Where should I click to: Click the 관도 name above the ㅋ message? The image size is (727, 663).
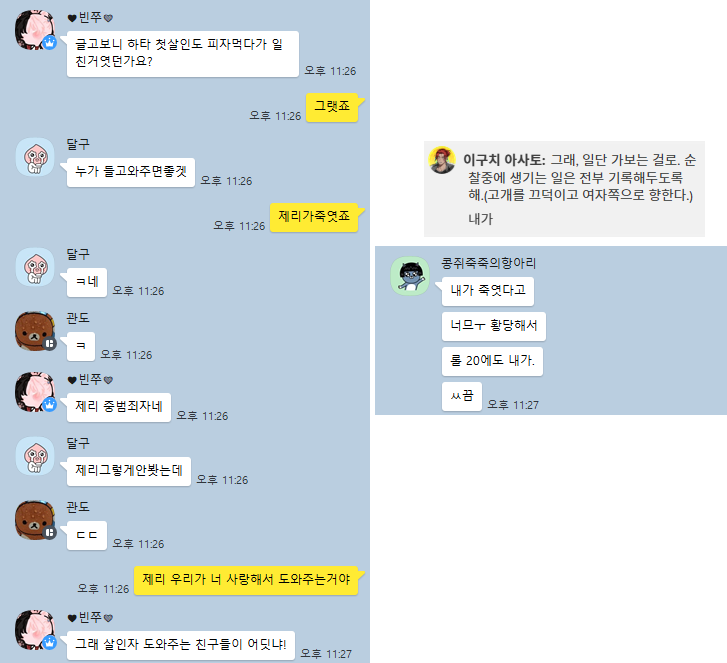(x=77, y=318)
